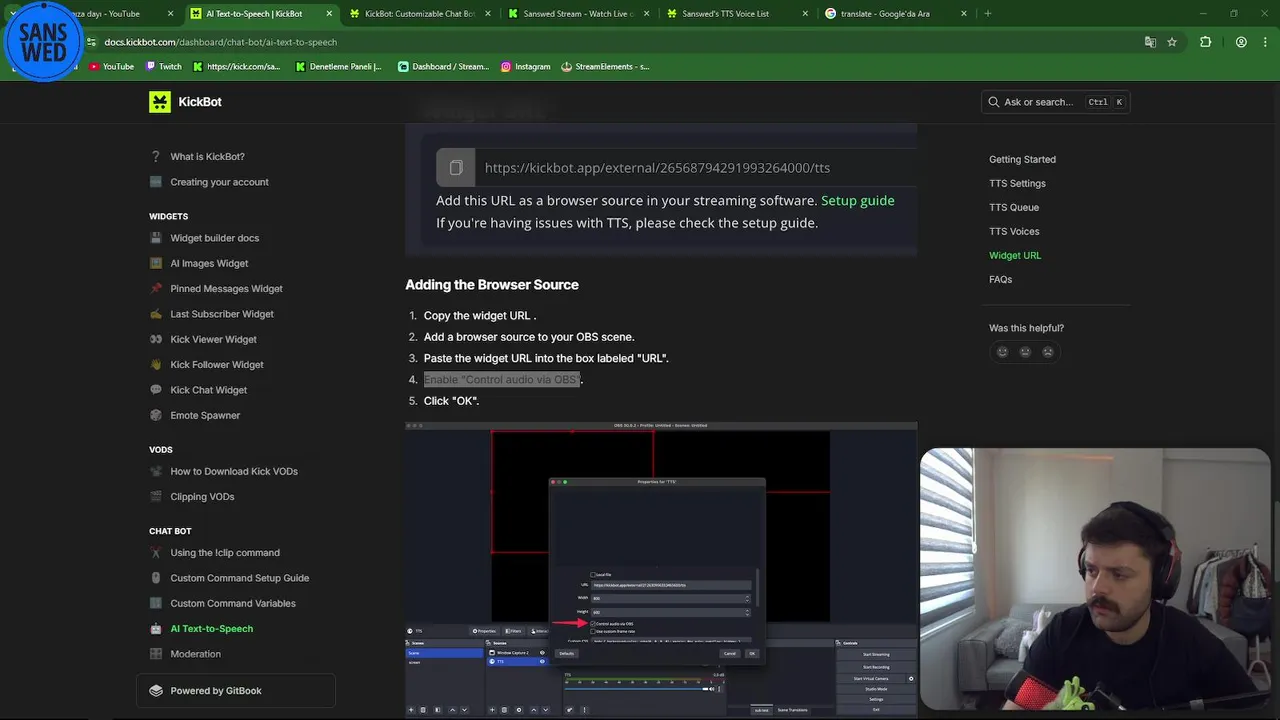
Task: Open the browser extensions puzzle icon
Action: click(1205, 42)
